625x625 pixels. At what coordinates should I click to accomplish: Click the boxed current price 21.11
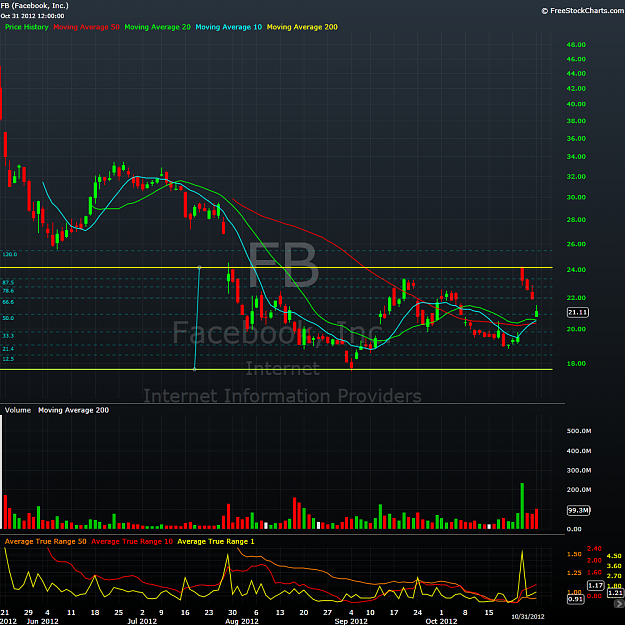(578, 312)
